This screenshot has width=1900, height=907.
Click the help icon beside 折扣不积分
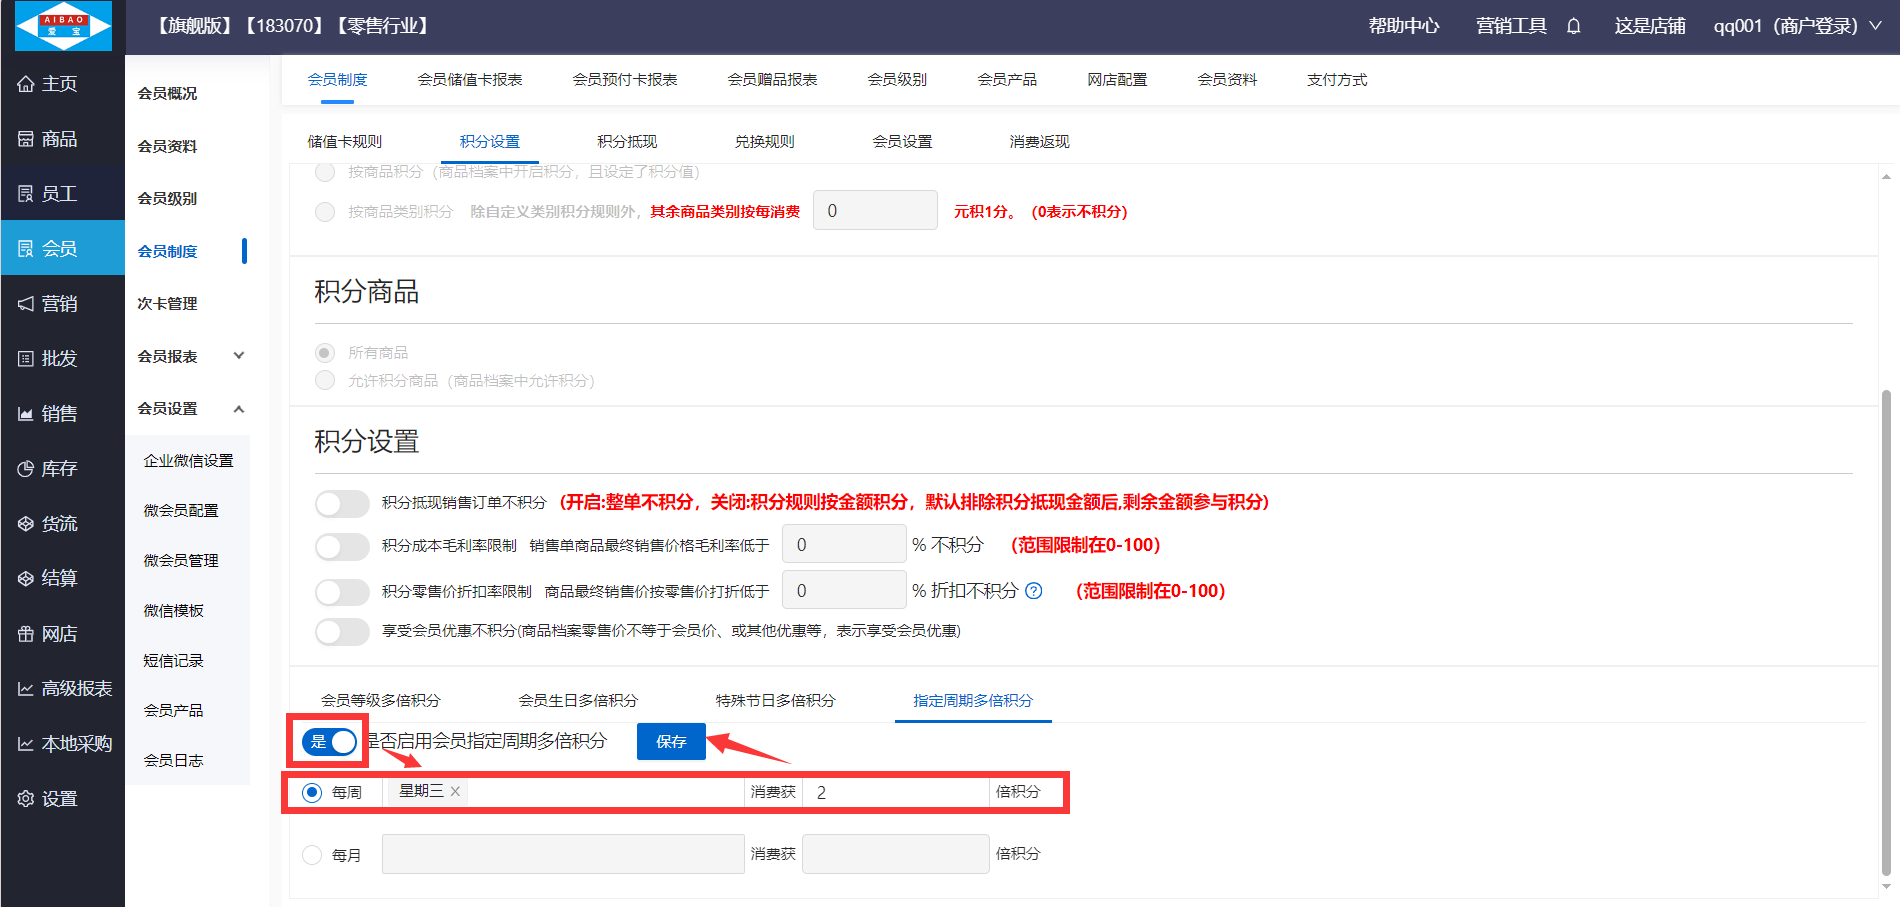point(1034,591)
